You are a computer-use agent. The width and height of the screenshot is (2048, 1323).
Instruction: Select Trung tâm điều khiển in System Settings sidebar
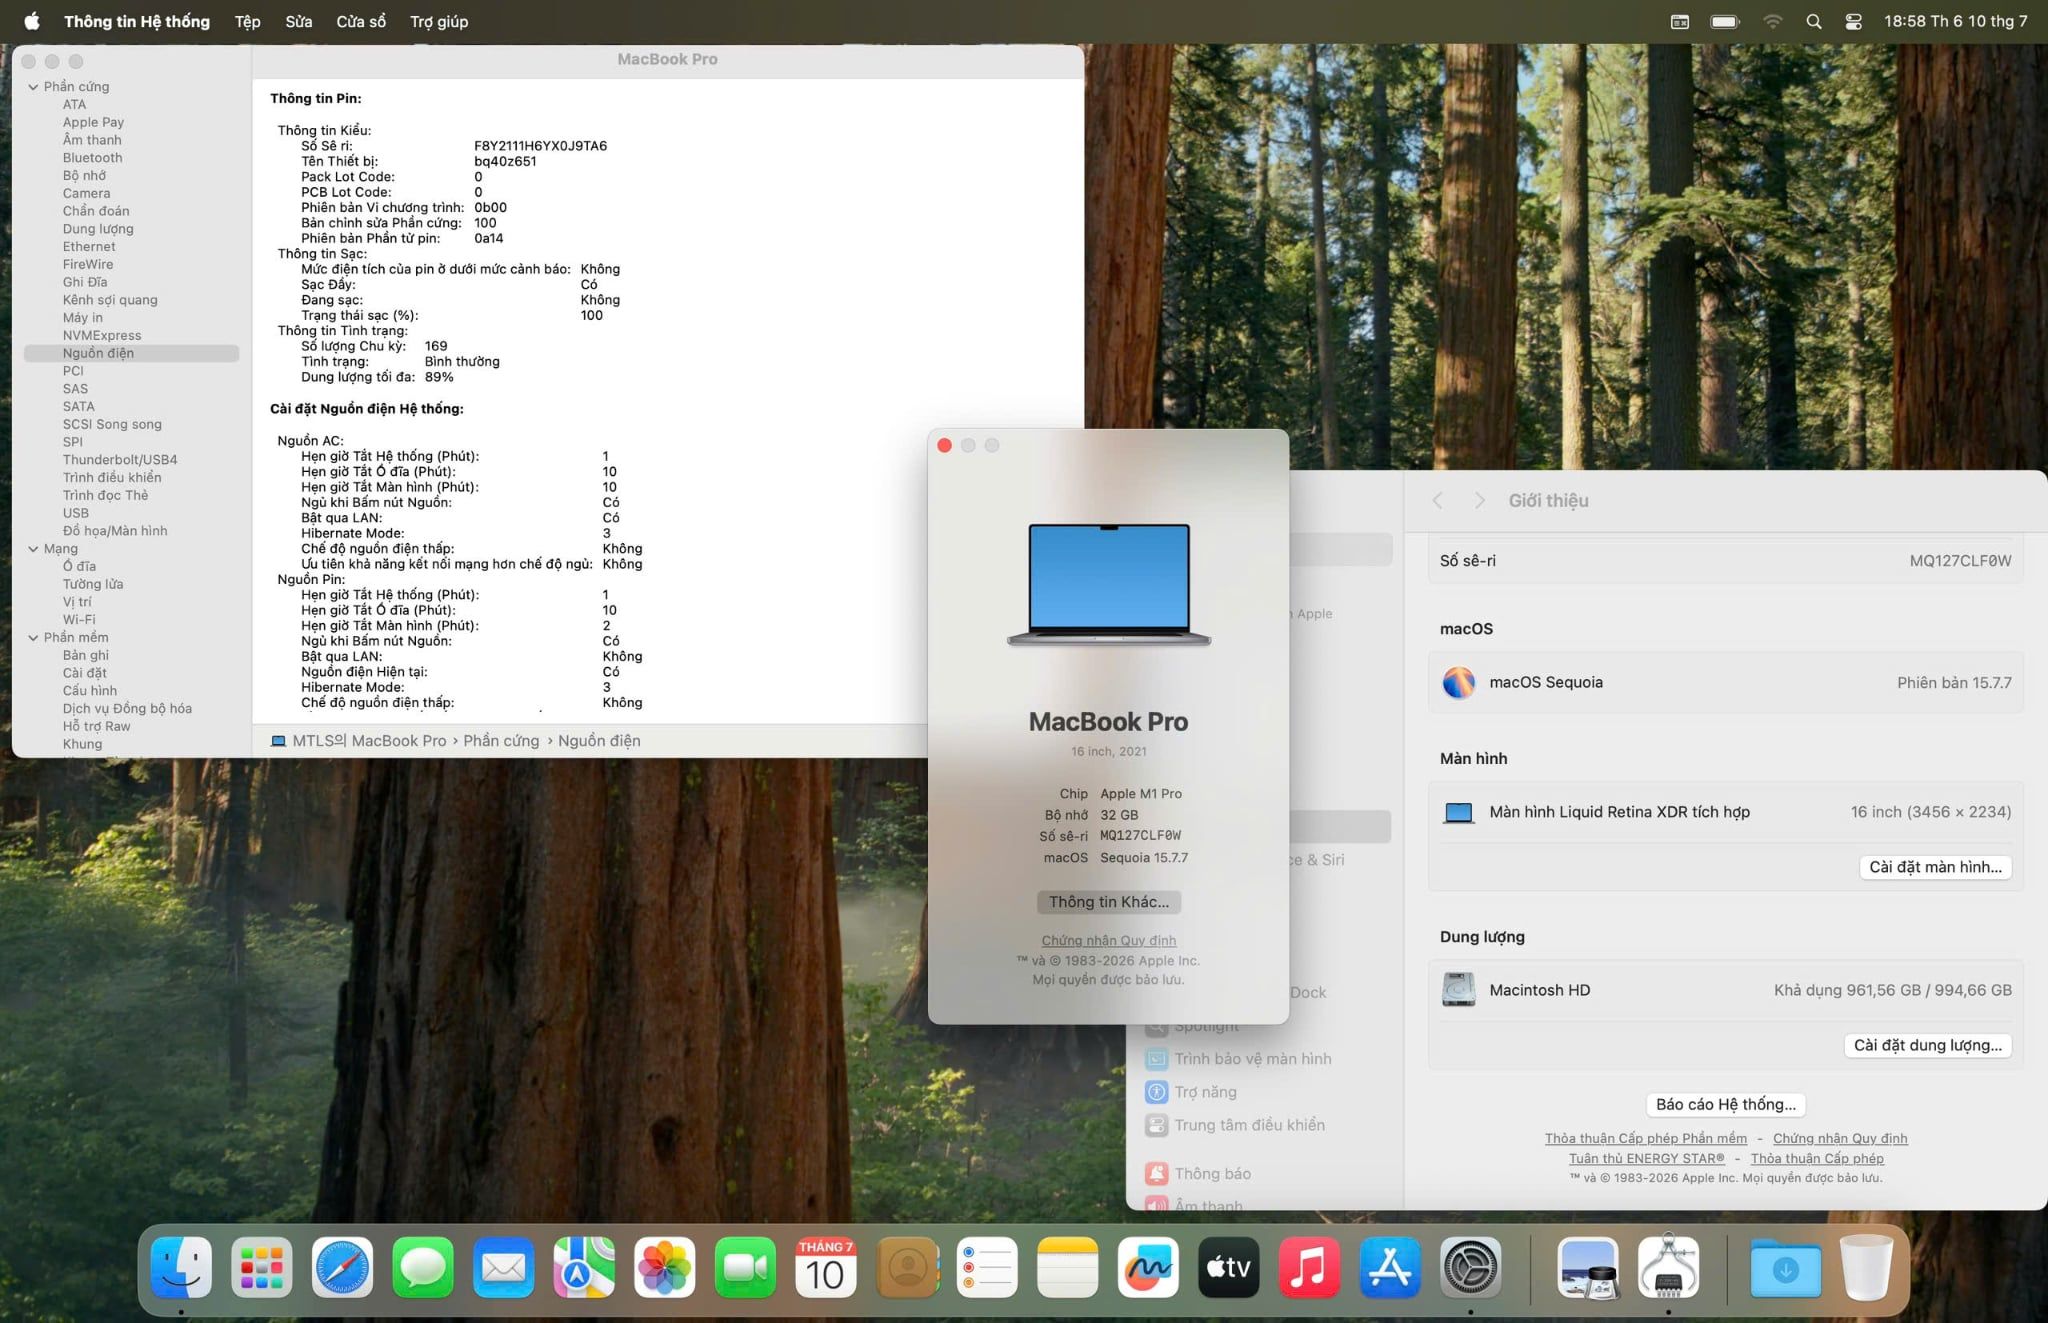click(1236, 1125)
